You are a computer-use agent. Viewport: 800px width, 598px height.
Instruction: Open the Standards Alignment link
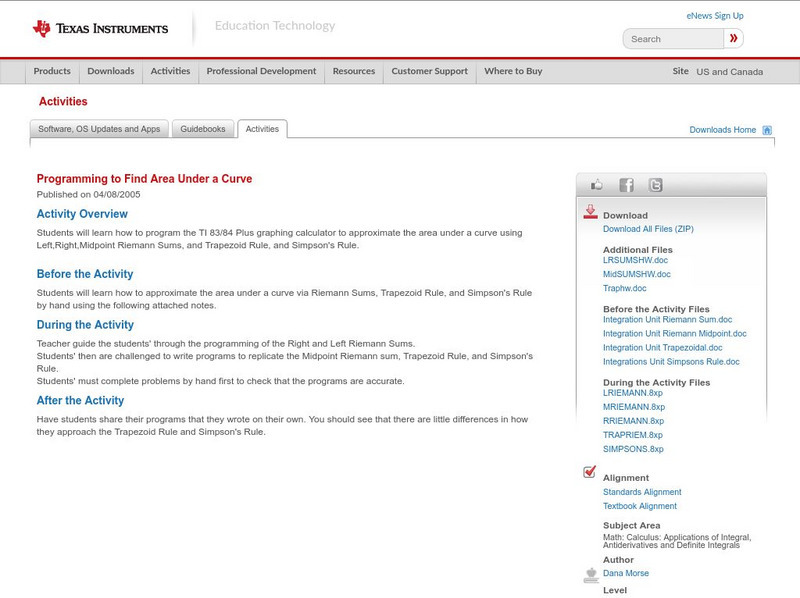coord(642,492)
